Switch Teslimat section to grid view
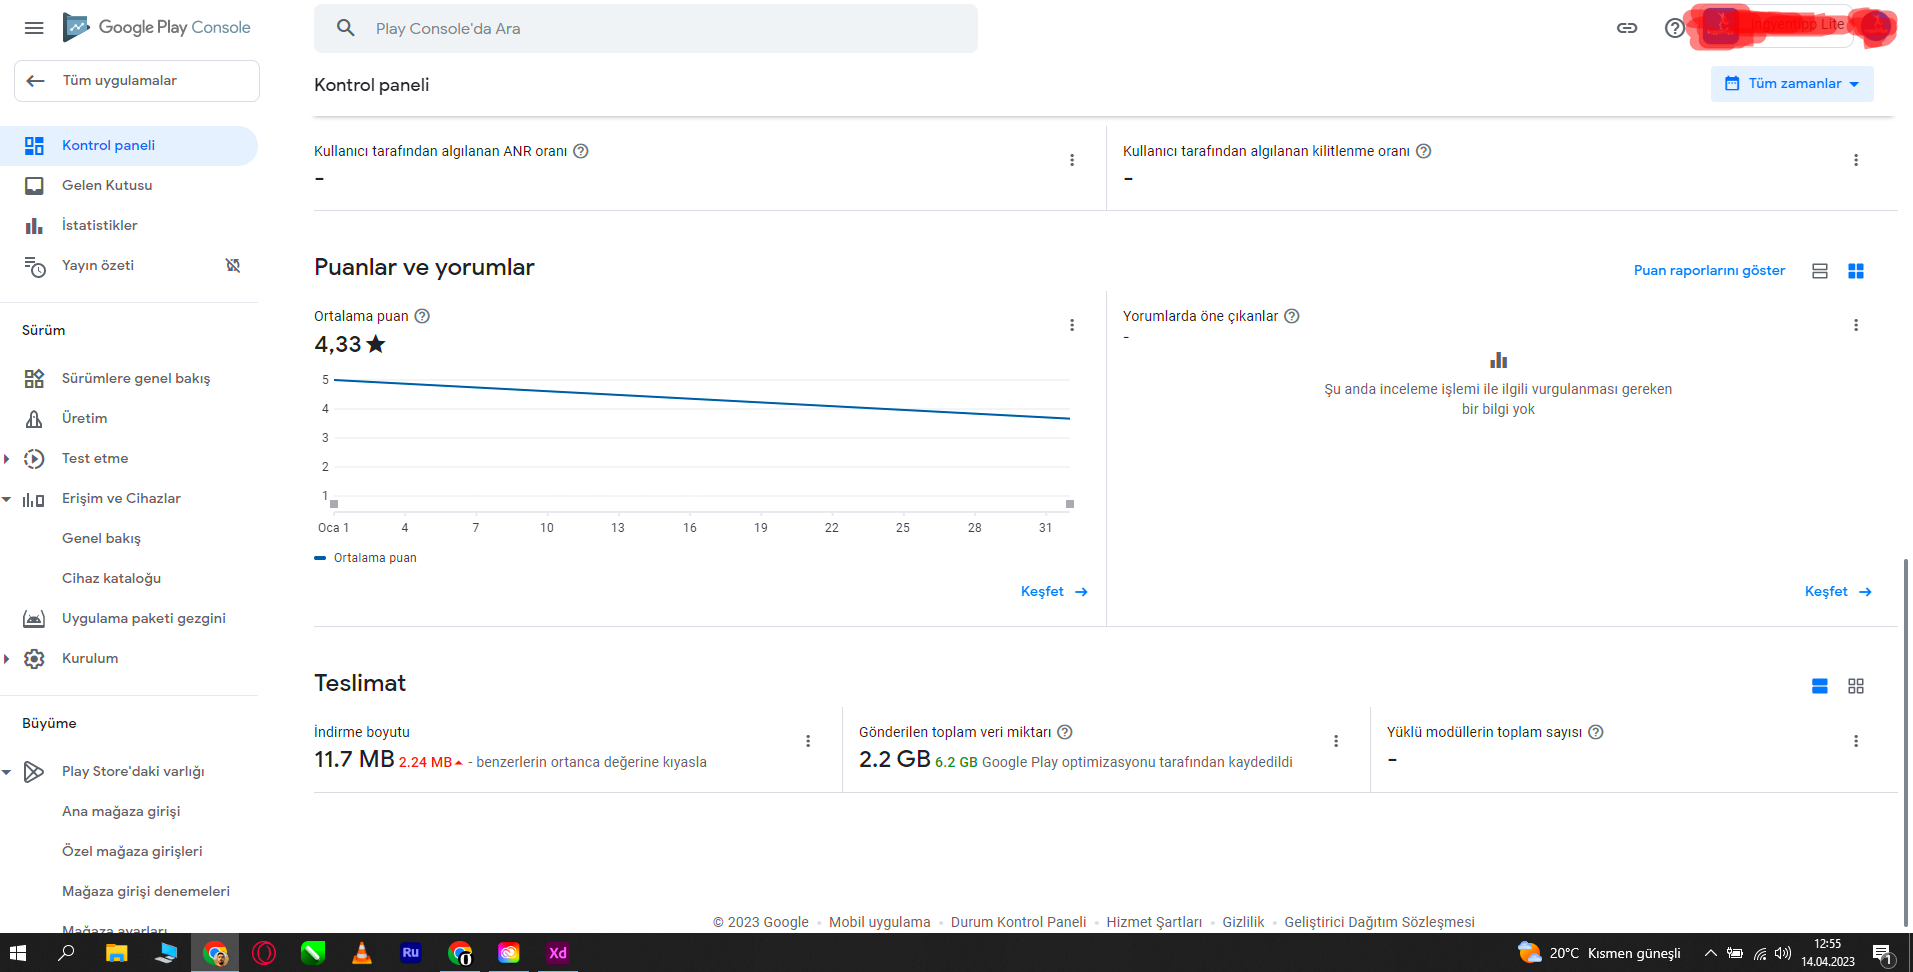Image resolution: width=1913 pixels, height=972 pixels. click(1856, 686)
